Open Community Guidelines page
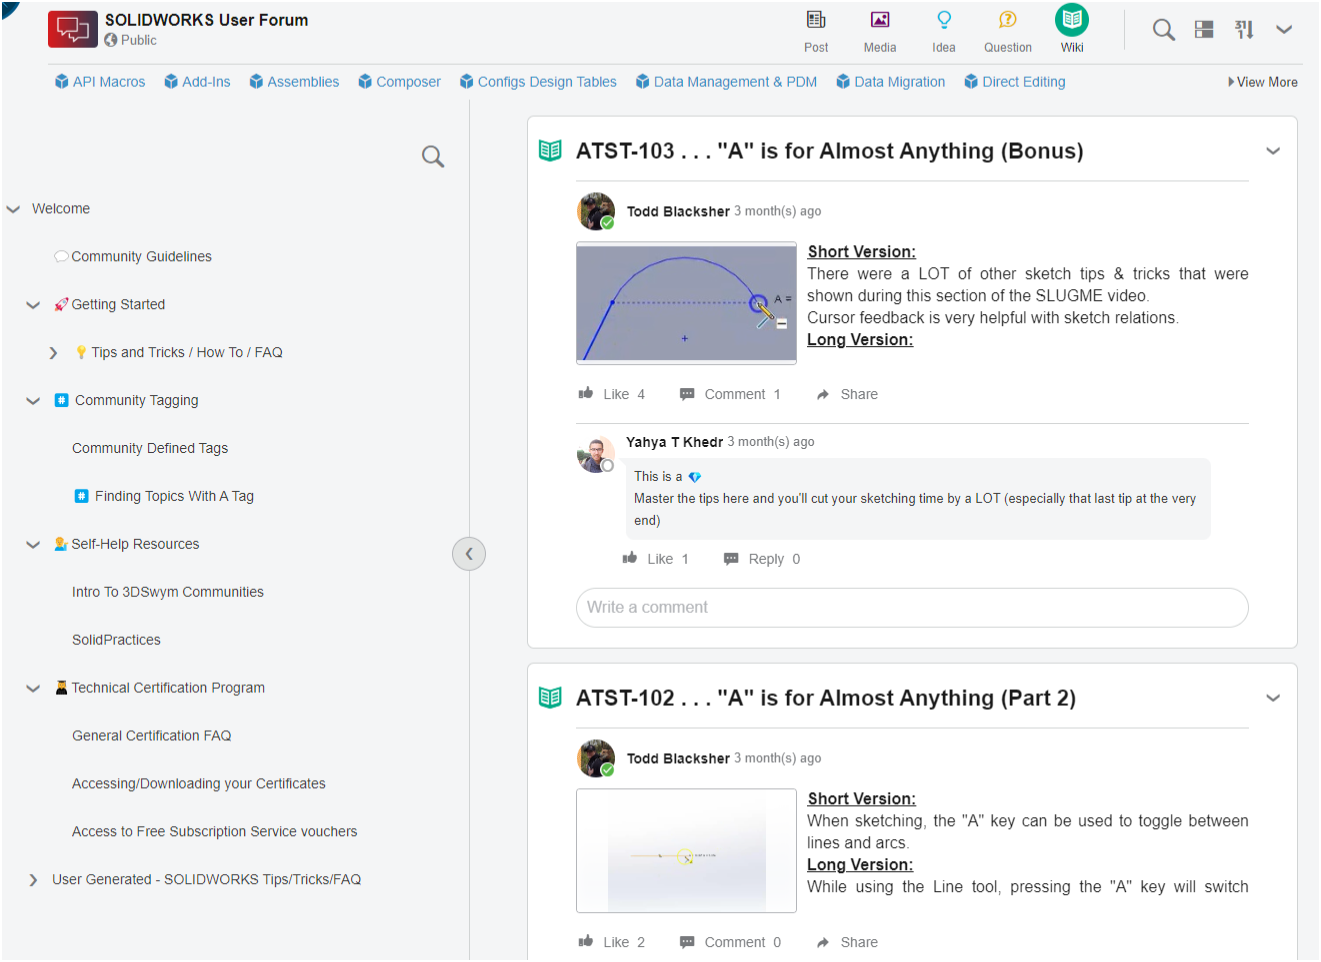The height and width of the screenshot is (962, 1321). click(141, 257)
